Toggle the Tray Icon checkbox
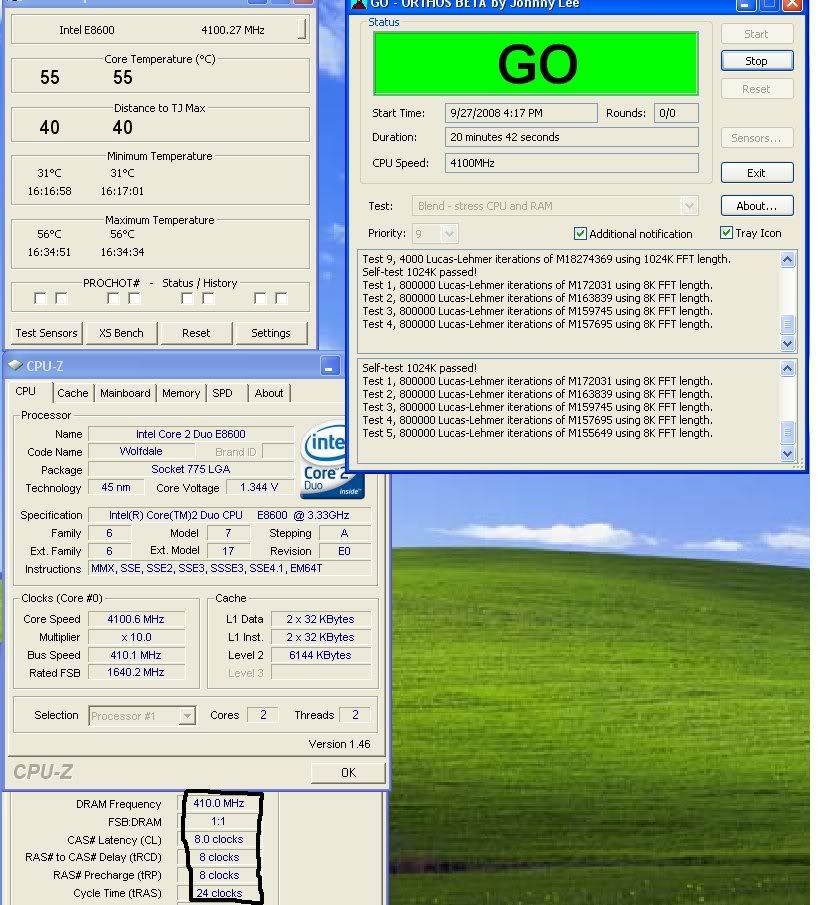 click(x=726, y=233)
